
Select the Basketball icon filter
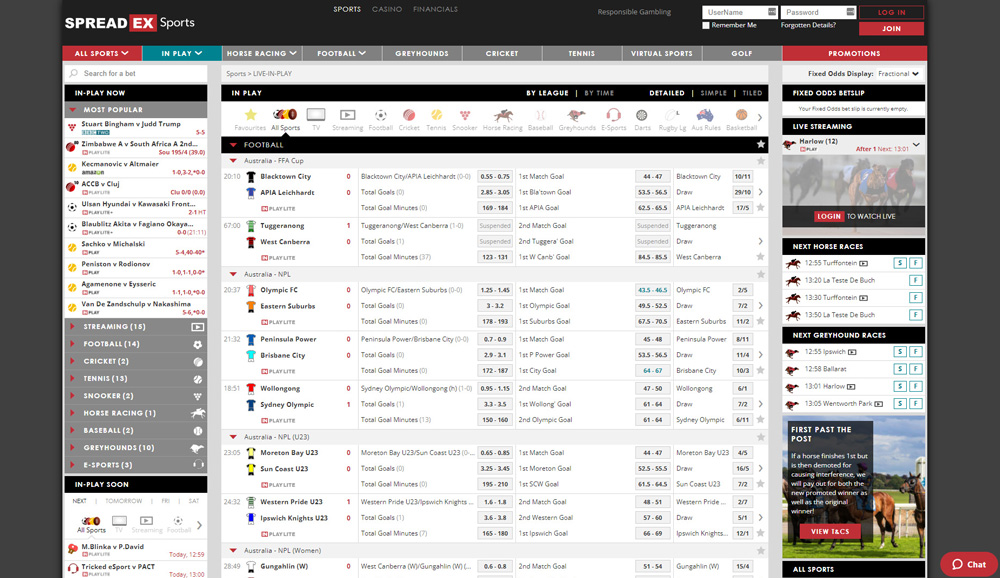tap(741, 119)
